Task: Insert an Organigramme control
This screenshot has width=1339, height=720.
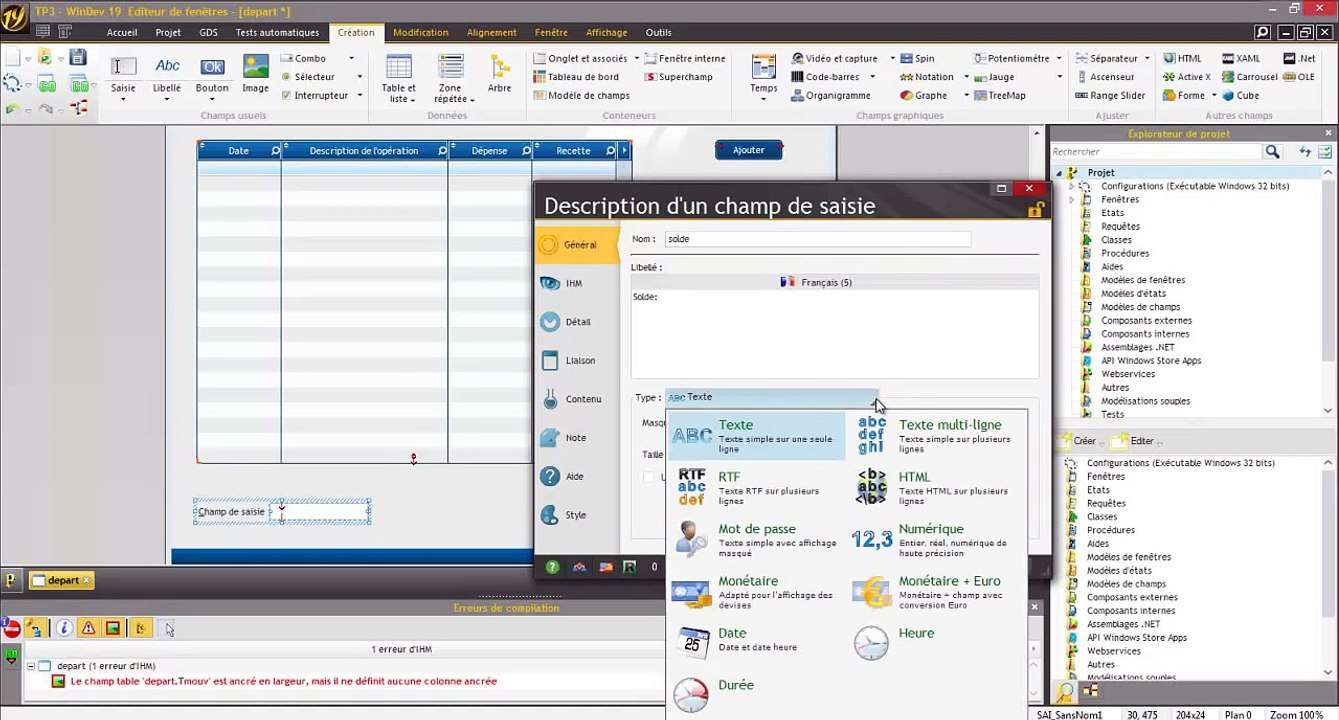Action: click(x=830, y=96)
